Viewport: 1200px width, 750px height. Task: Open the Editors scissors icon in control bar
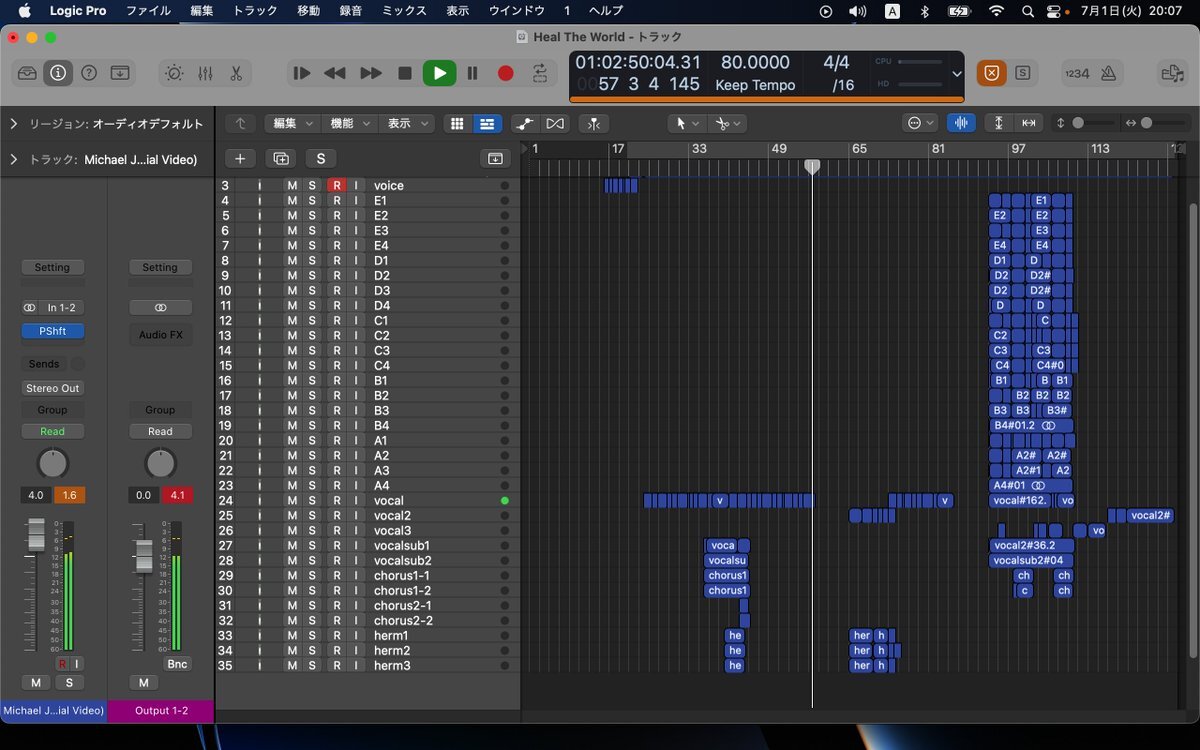[236, 73]
